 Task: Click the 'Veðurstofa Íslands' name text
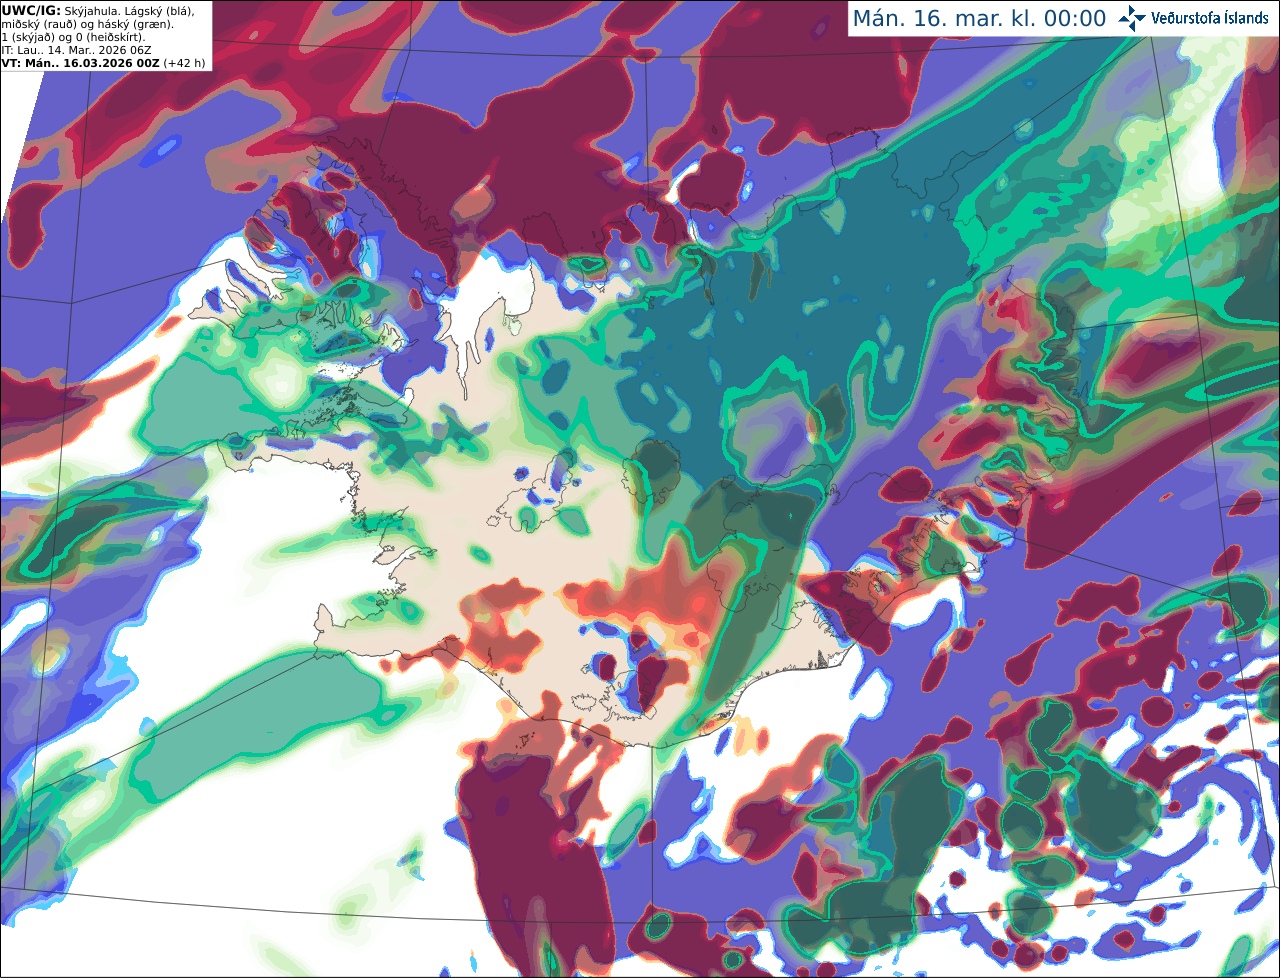coord(1210,18)
